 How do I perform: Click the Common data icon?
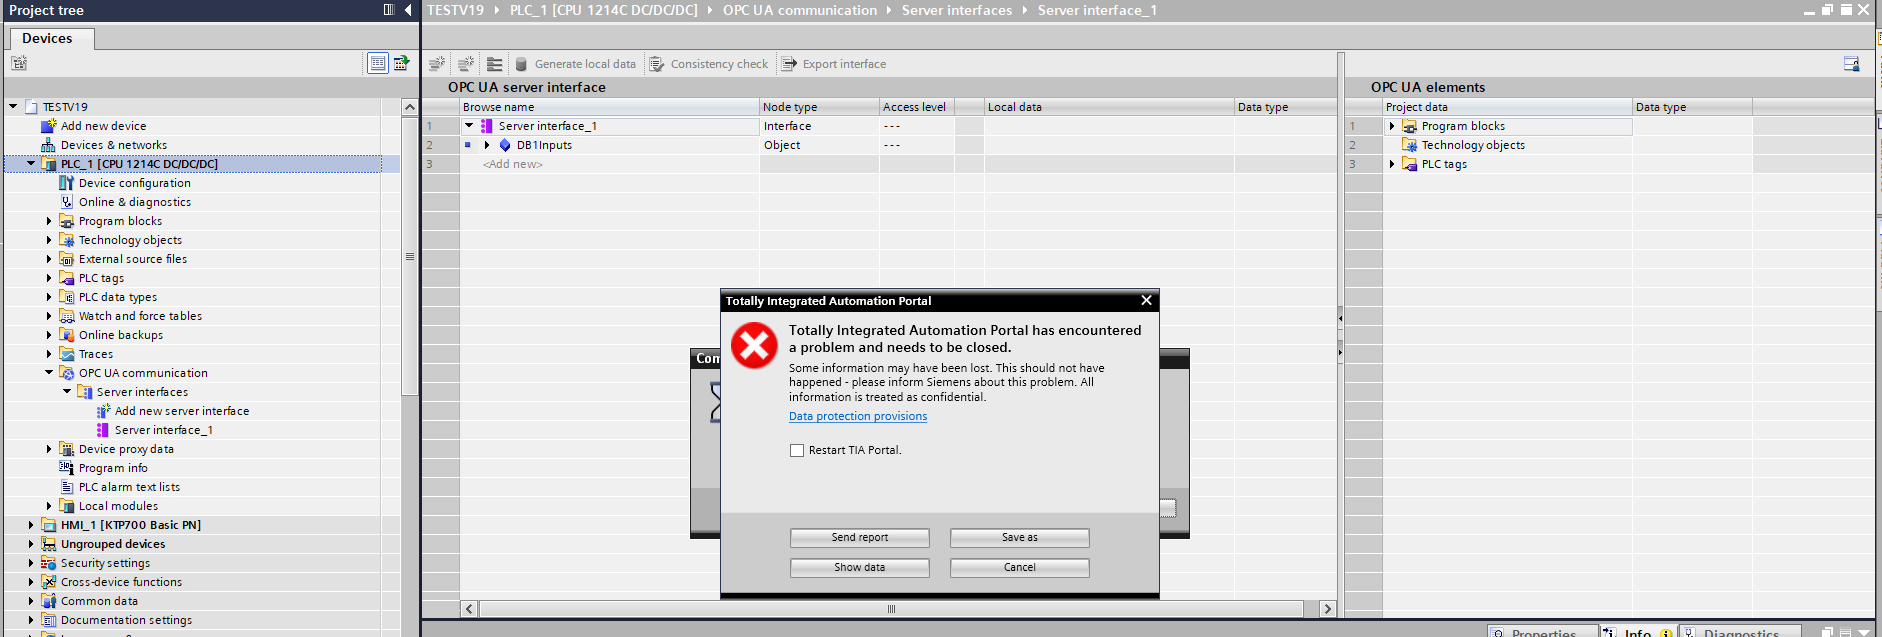click(x=49, y=601)
